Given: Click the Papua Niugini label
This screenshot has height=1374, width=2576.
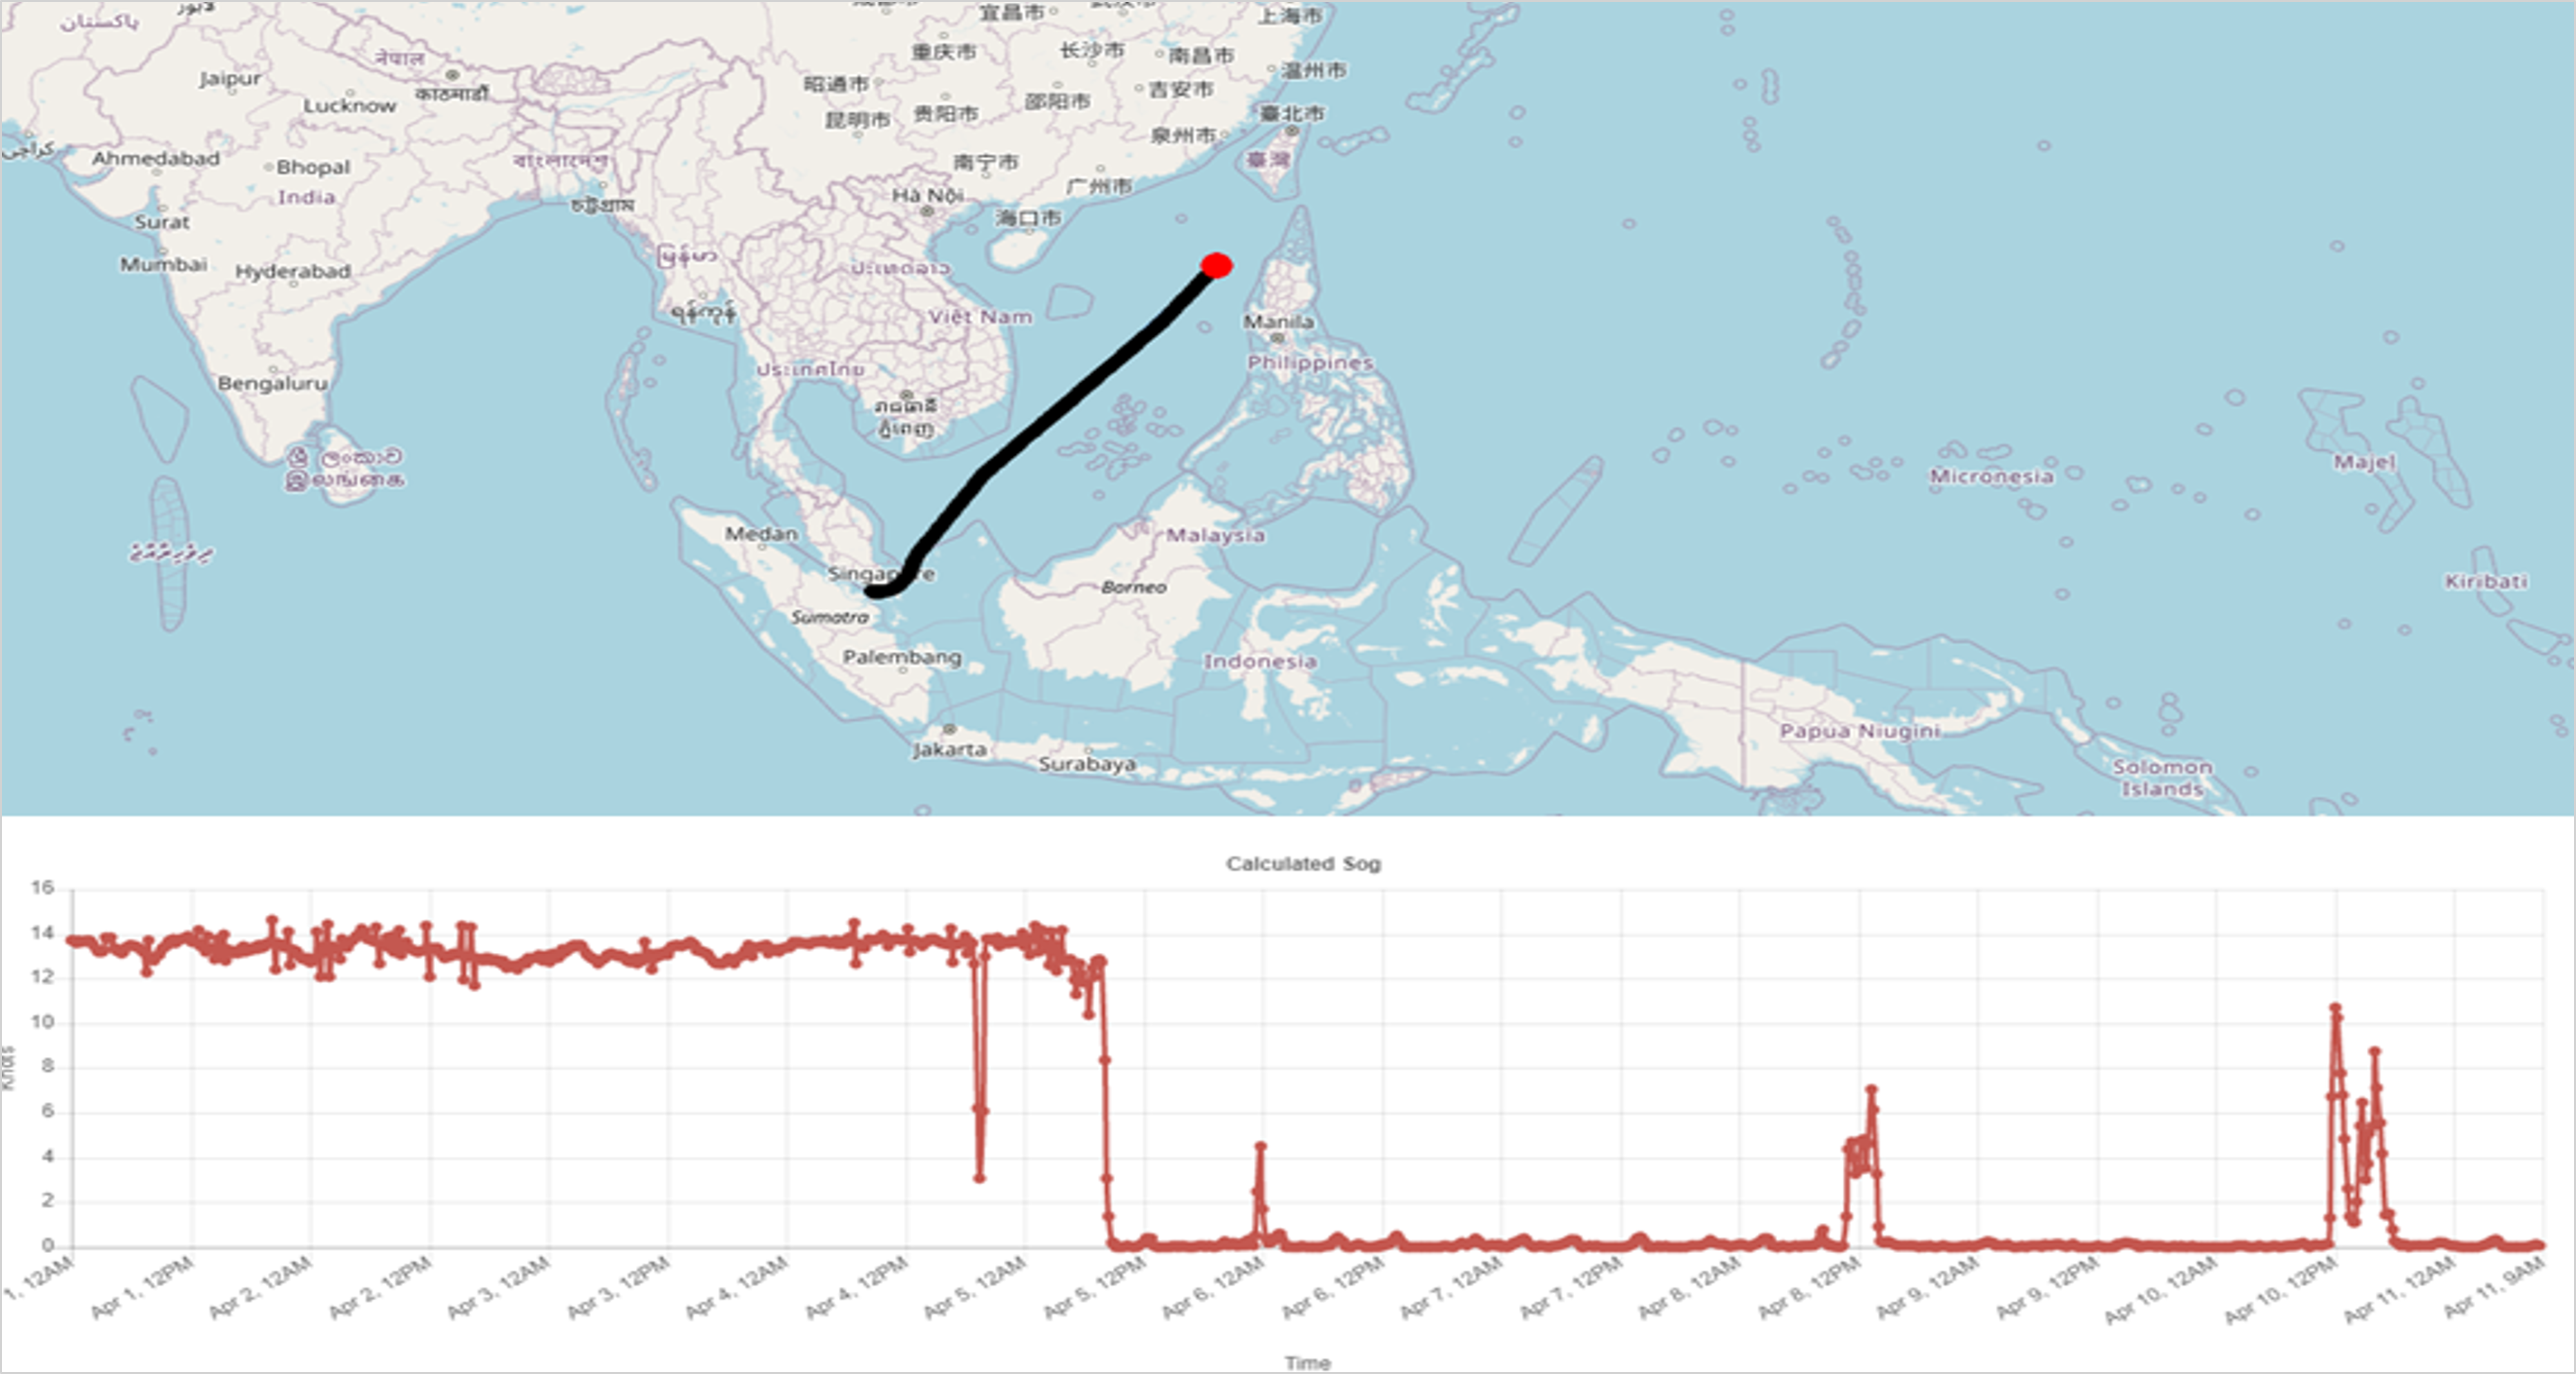Looking at the screenshot, I should 1859,731.
